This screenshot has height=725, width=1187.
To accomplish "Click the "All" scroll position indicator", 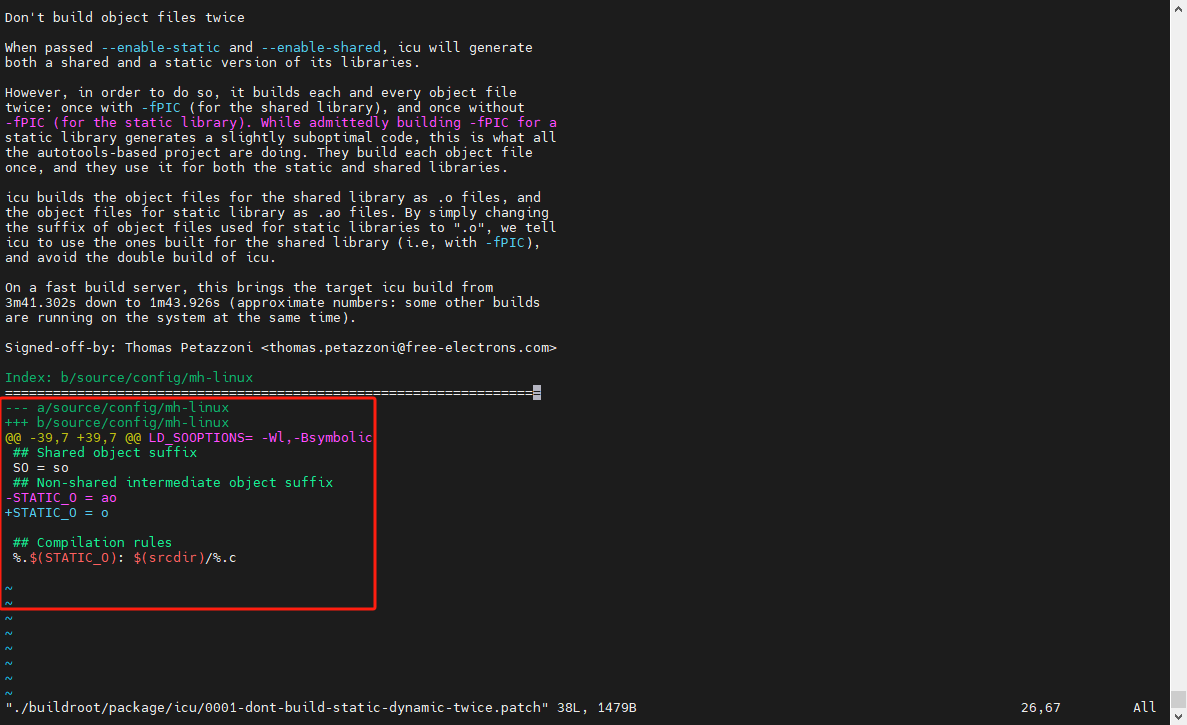I will click(1144, 708).
